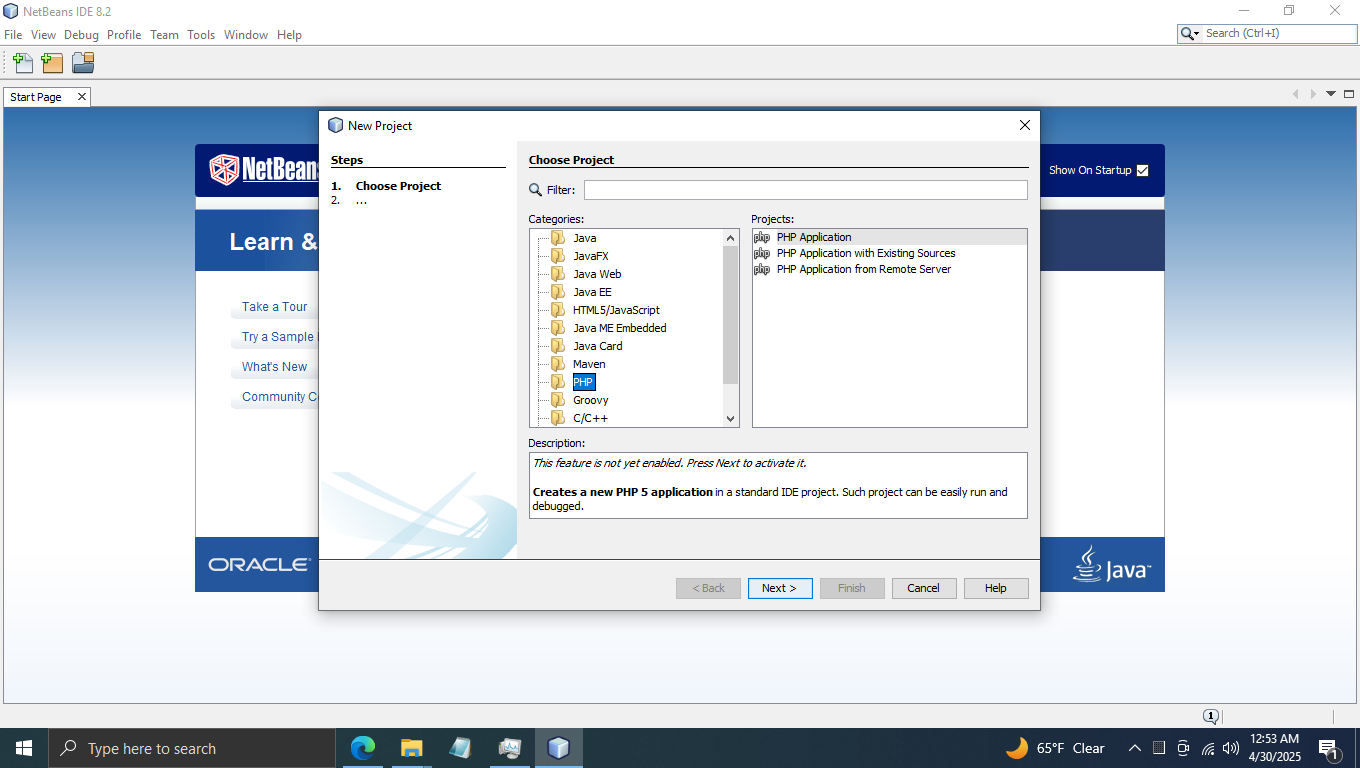The width and height of the screenshot is (1360, 768).
Task: Select the PHP Application project type
Action: (813, 237)
